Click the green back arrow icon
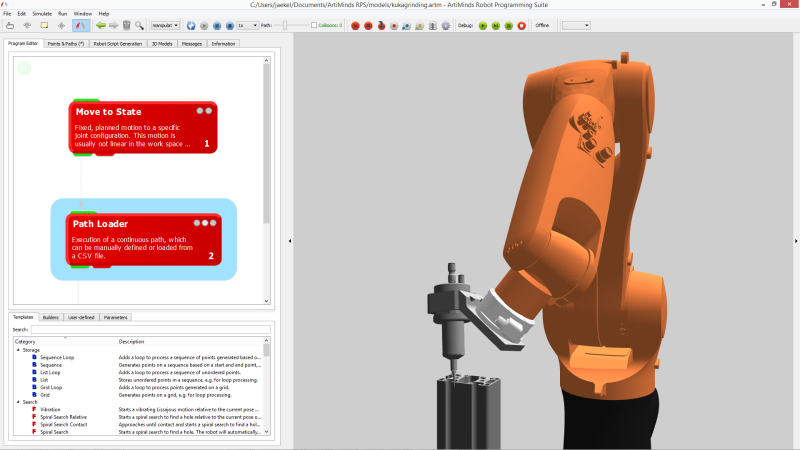The width and height of the screenshot is (800, 450). (x=99, y=25)
